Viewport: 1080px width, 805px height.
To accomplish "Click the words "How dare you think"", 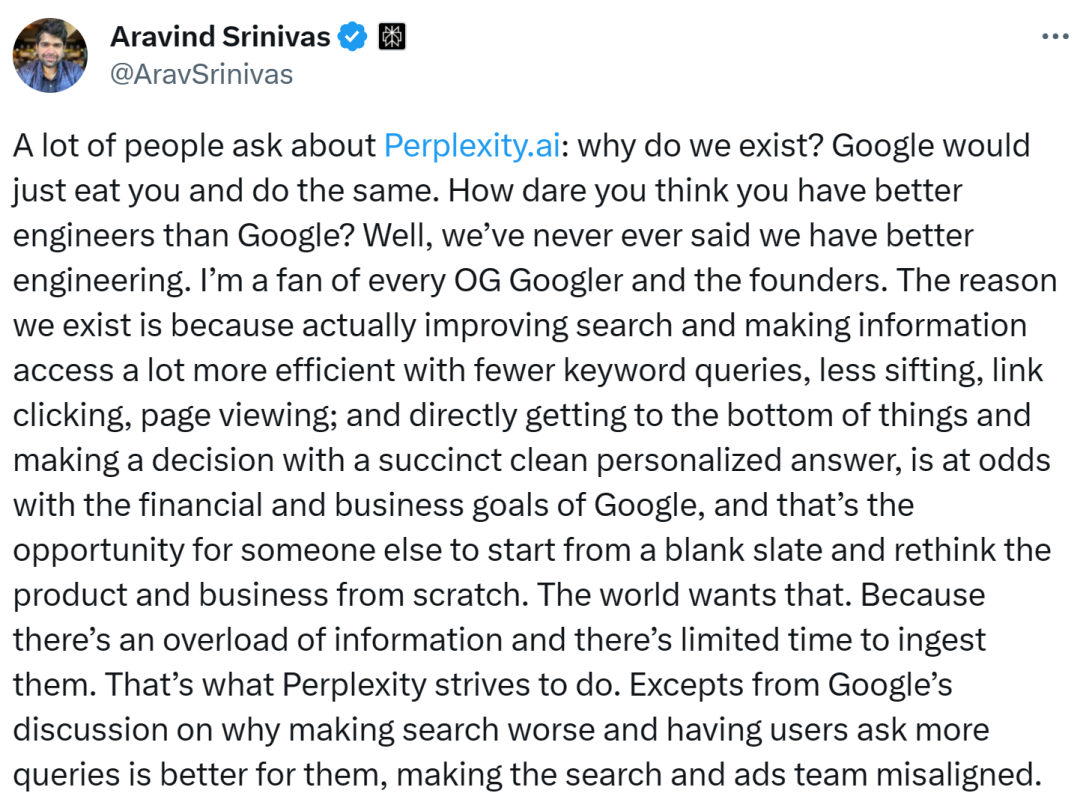I will pyautogui.click(x=537, y=191).
